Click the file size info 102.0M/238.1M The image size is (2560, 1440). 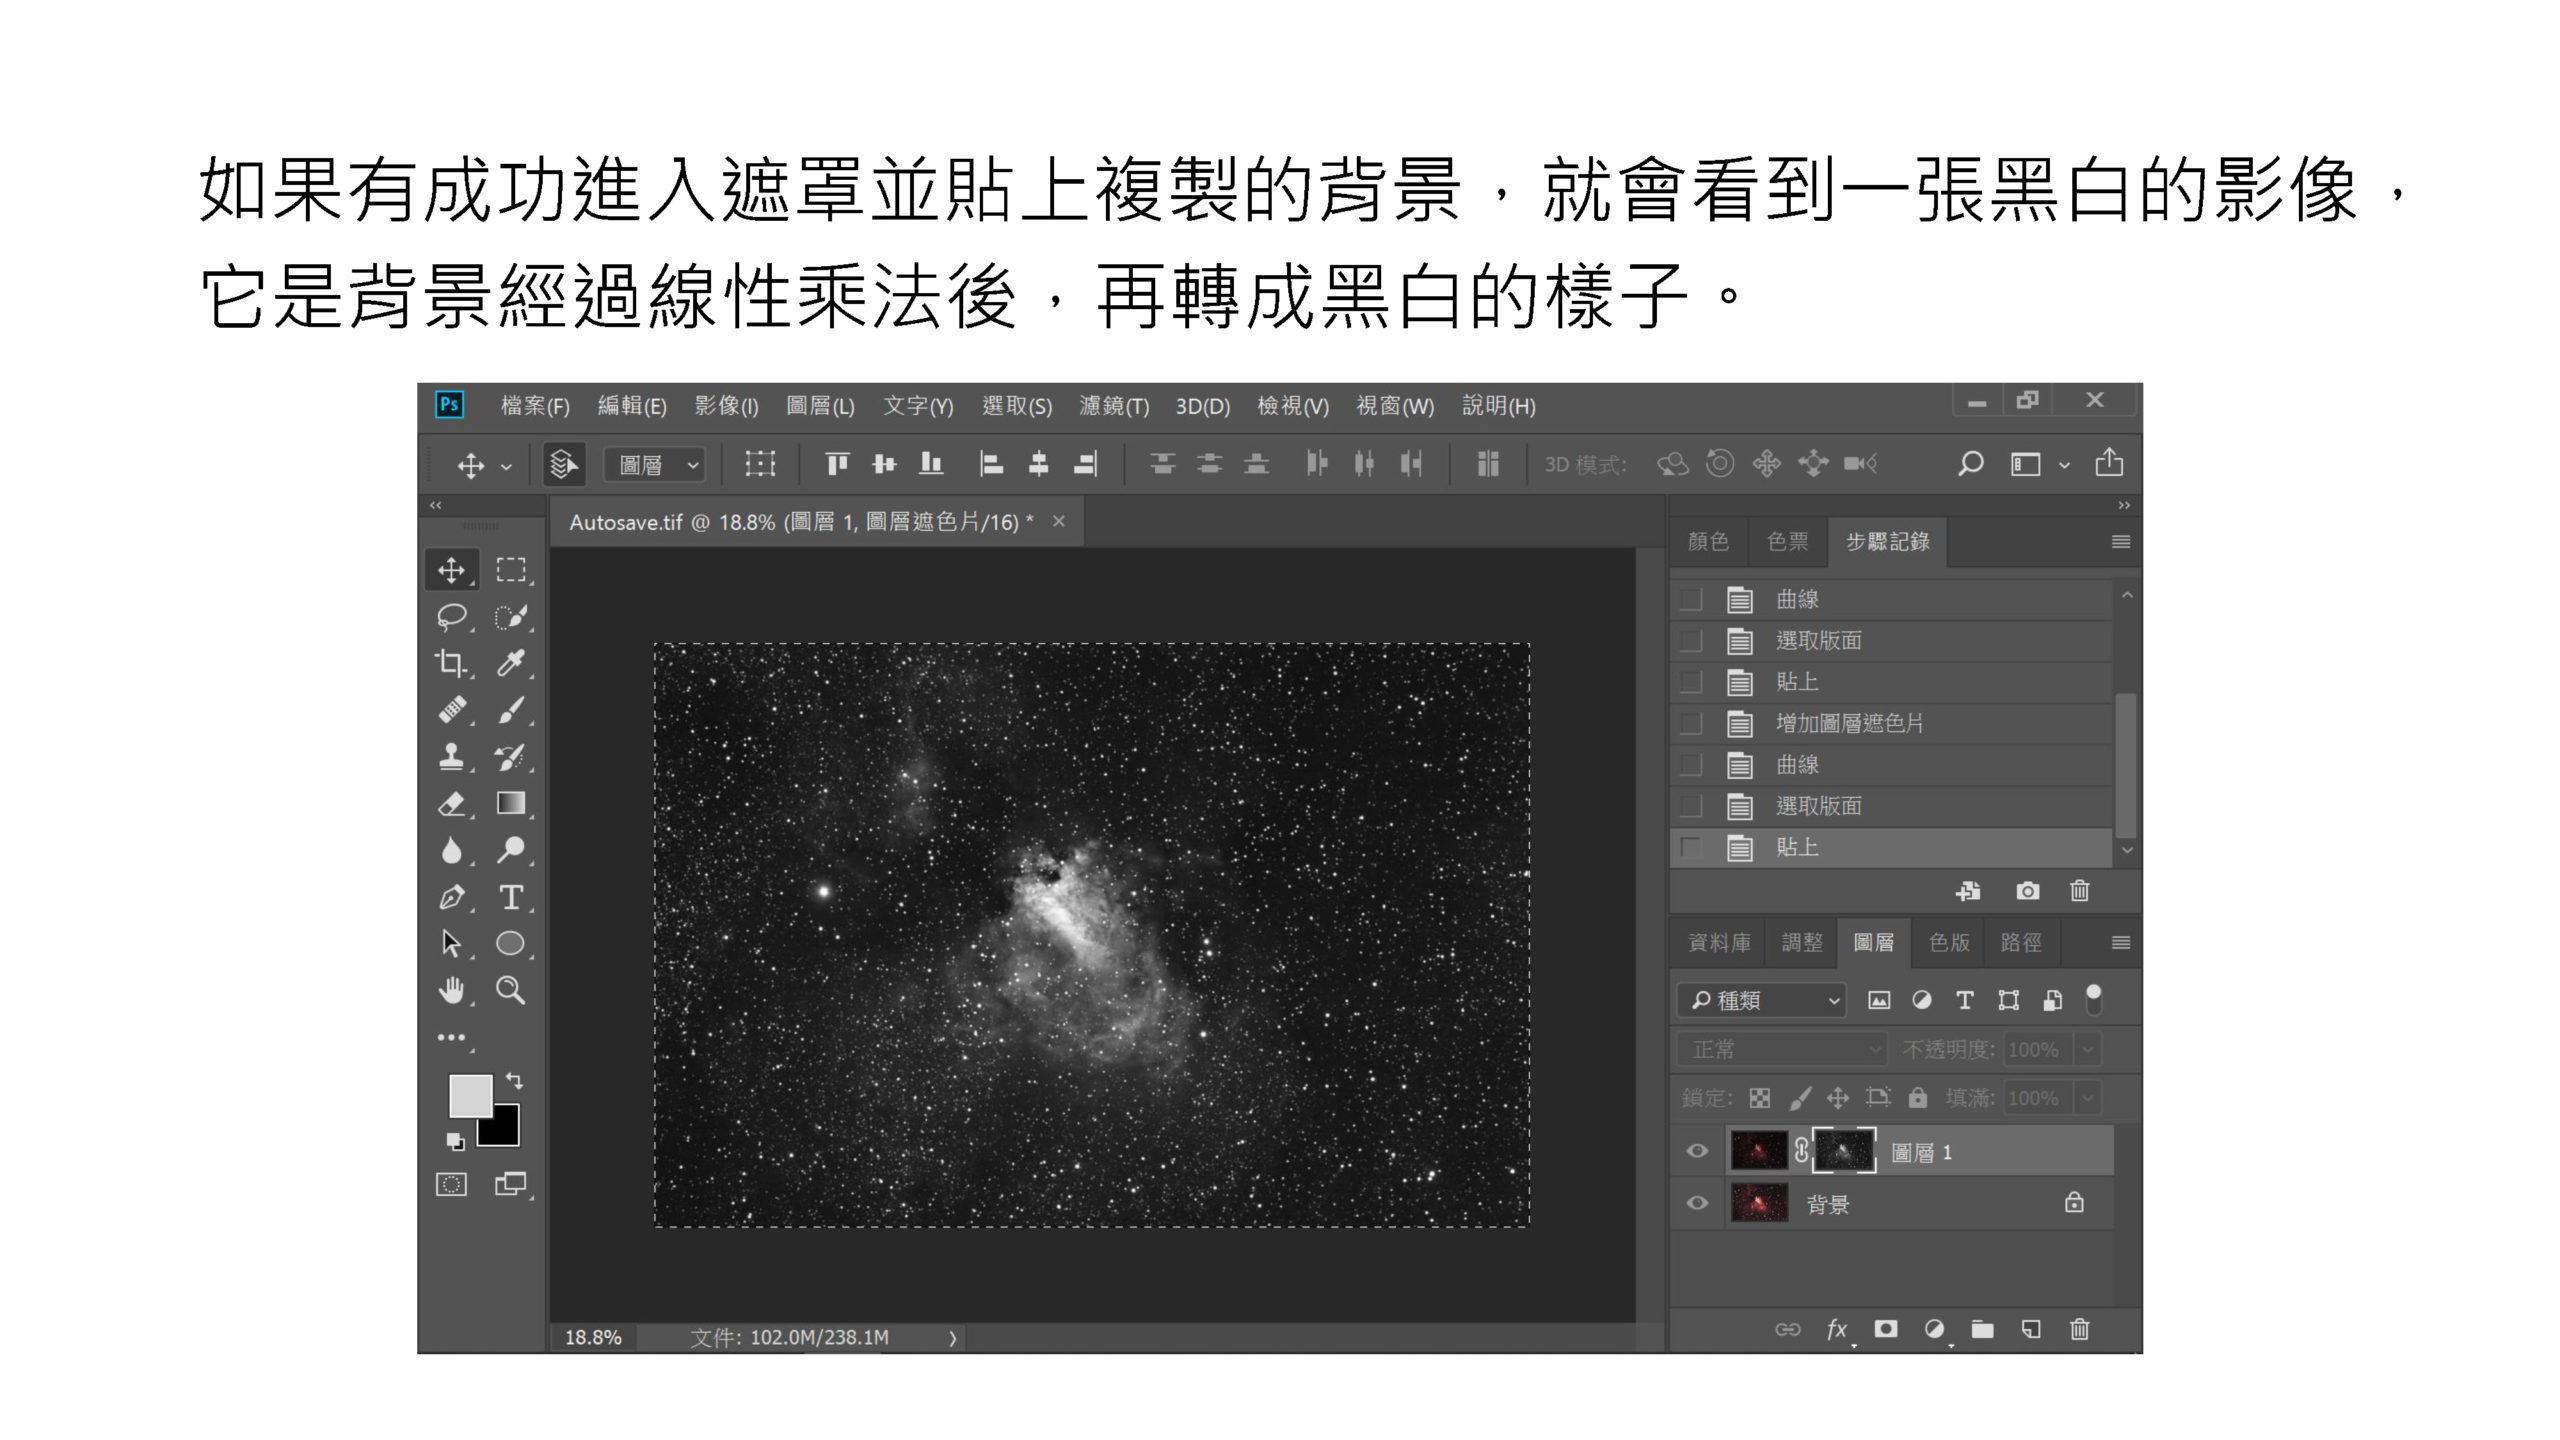tap(790, 1336)
